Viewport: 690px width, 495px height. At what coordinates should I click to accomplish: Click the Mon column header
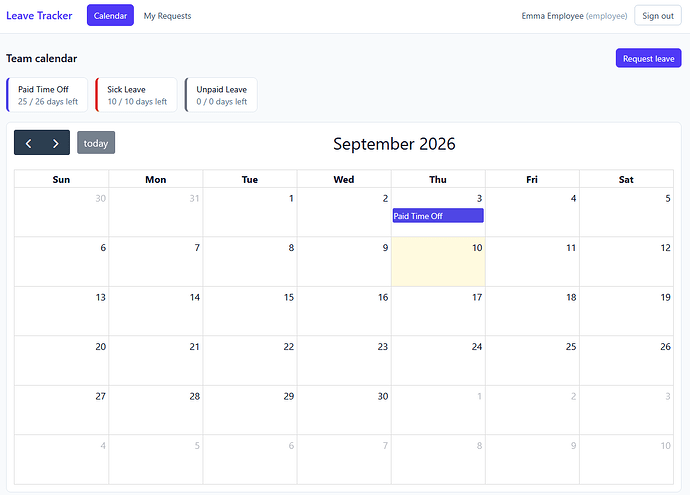[156, 180]
